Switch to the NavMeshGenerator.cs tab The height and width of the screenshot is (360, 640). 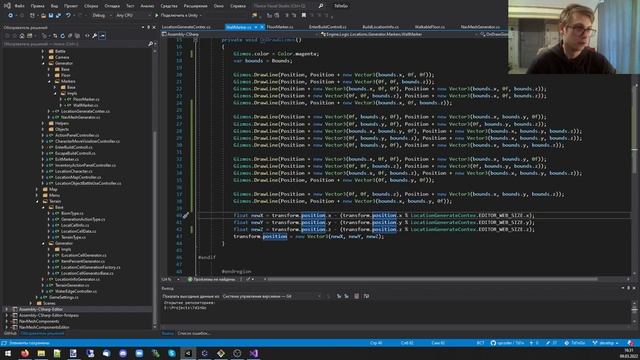pyautogui.click(x=480, y=27)
